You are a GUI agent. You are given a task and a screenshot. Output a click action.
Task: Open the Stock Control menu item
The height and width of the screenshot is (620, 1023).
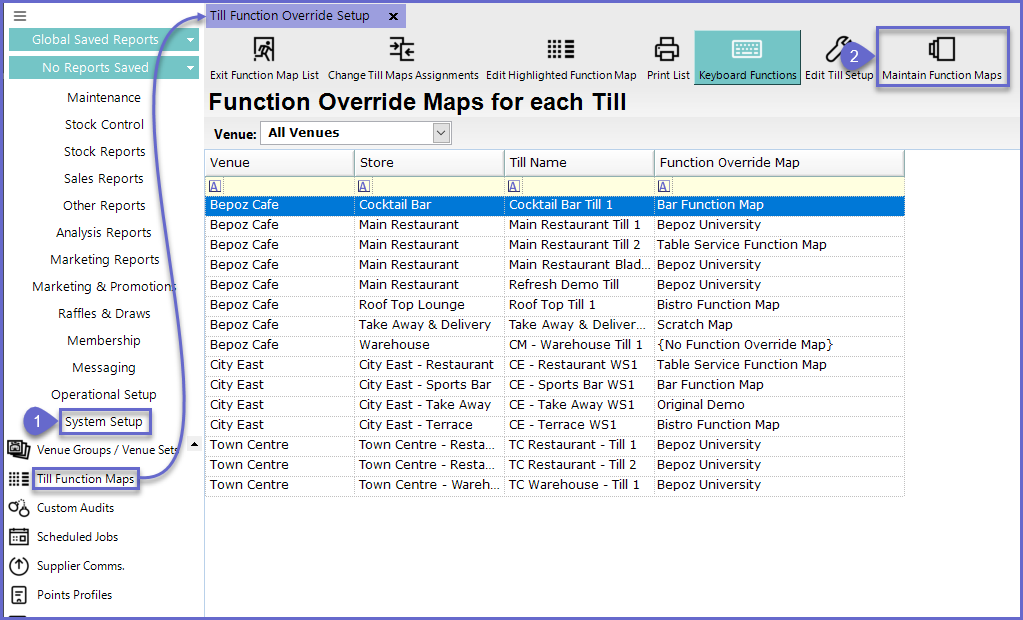pos(104,125)
